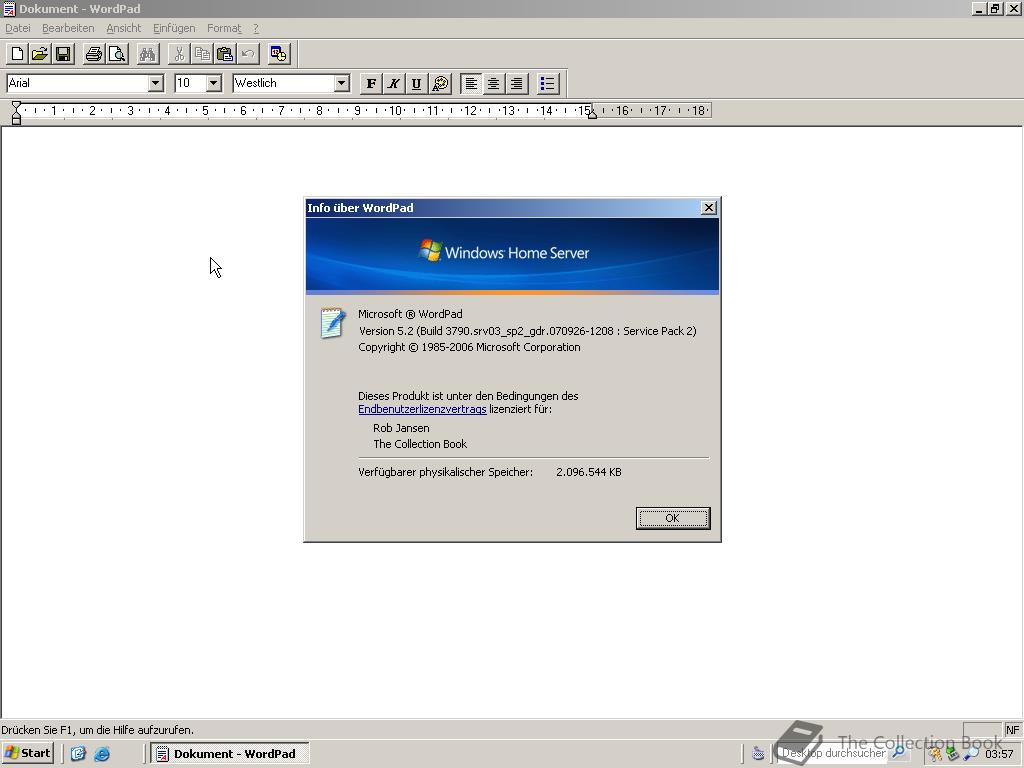Click the WordPad title bar document icon
This screenshot has width=1024, height=768.
(x=9, y=8)
